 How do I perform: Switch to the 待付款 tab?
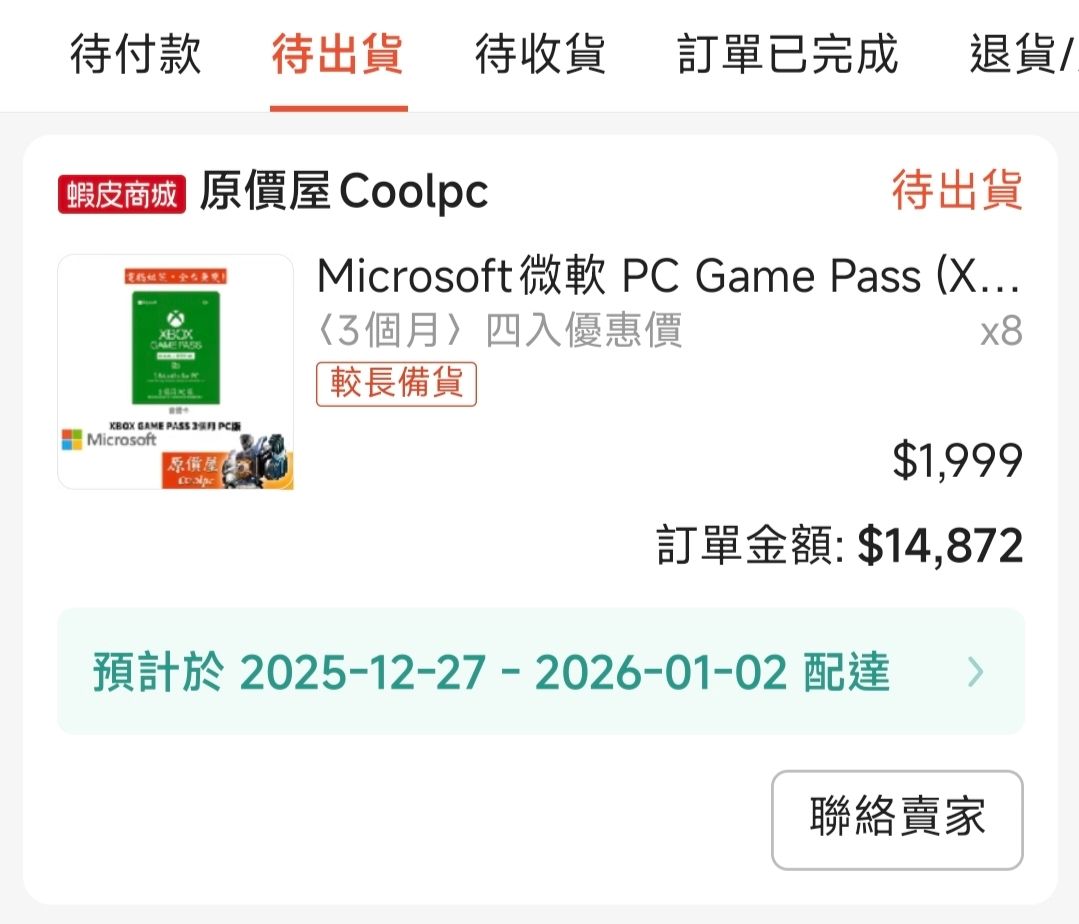[x=136, y=54]
